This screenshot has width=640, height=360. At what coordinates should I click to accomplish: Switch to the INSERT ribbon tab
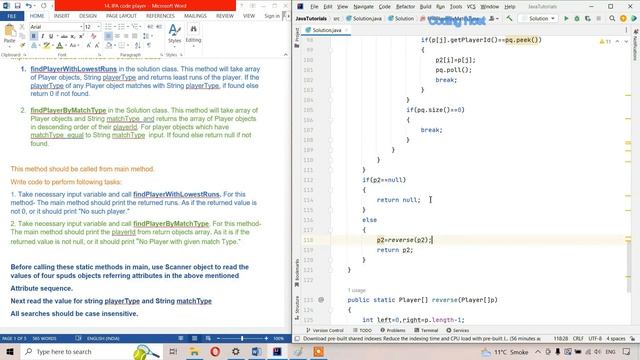tap(62, 16)
